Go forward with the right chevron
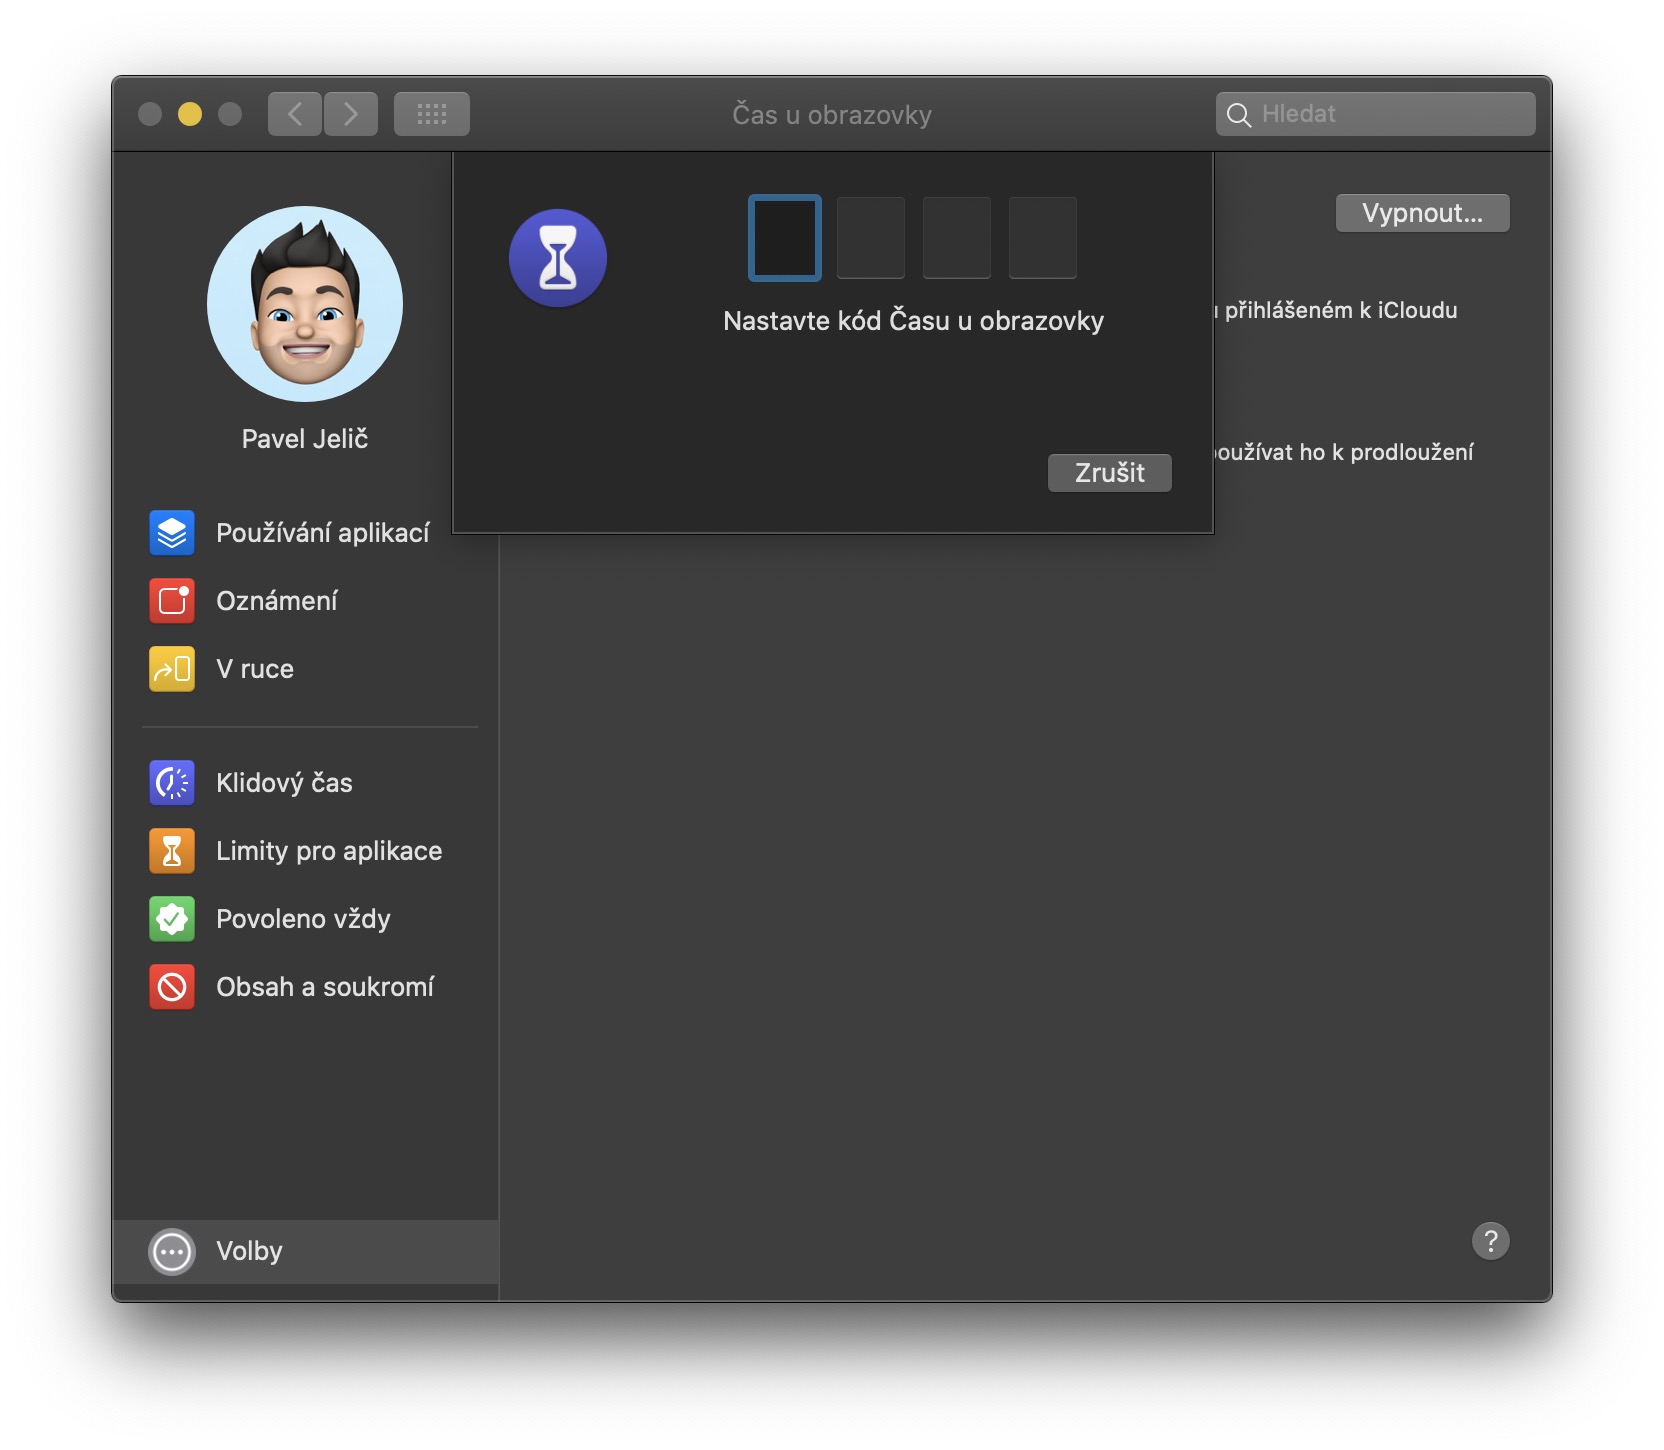Viewport: 1664px width, 1450px height. click(x=351, y=114)
